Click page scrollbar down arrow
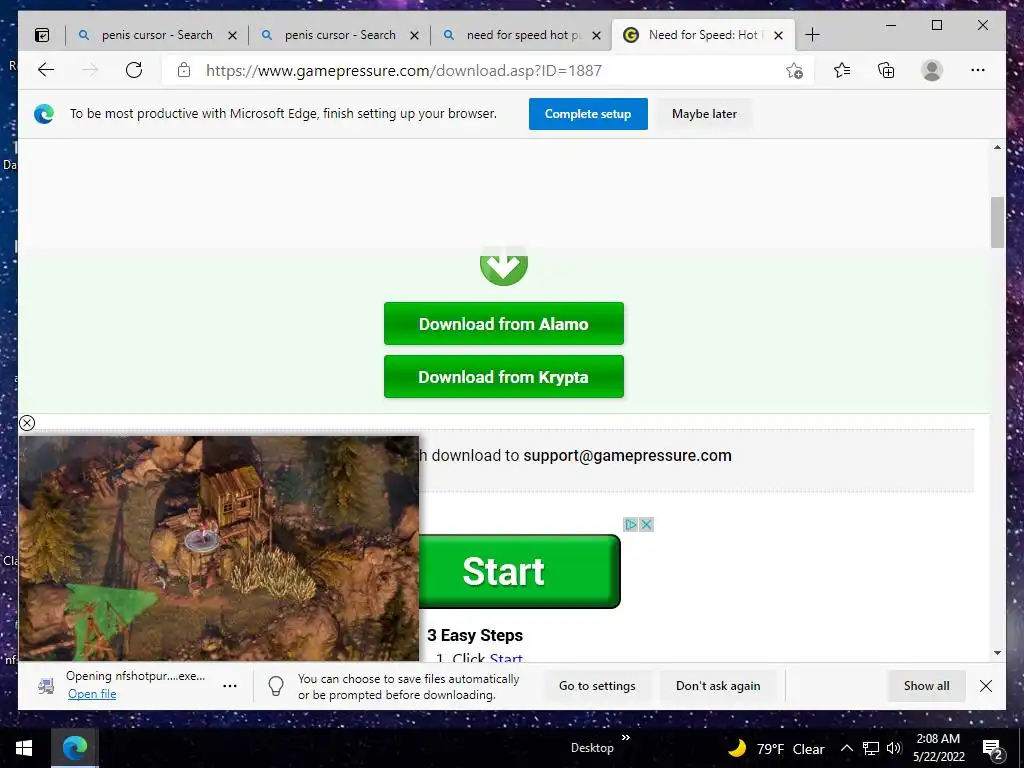 point(997,653)
